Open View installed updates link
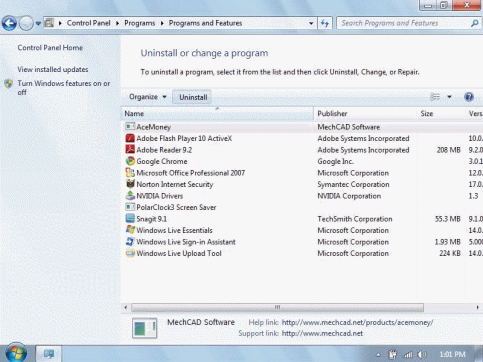The width and height of the screenshot is (483, 362). point(53,69)
